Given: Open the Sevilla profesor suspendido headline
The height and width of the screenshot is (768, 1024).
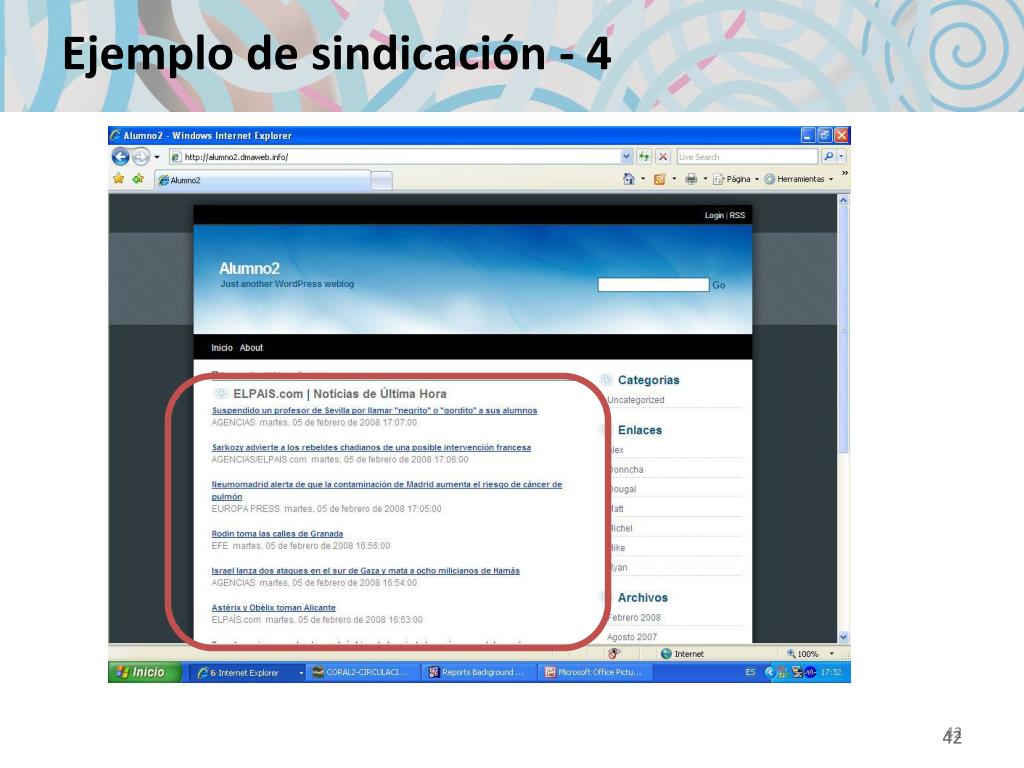Looking at the screenshot, I should click(x=374, y=411).
